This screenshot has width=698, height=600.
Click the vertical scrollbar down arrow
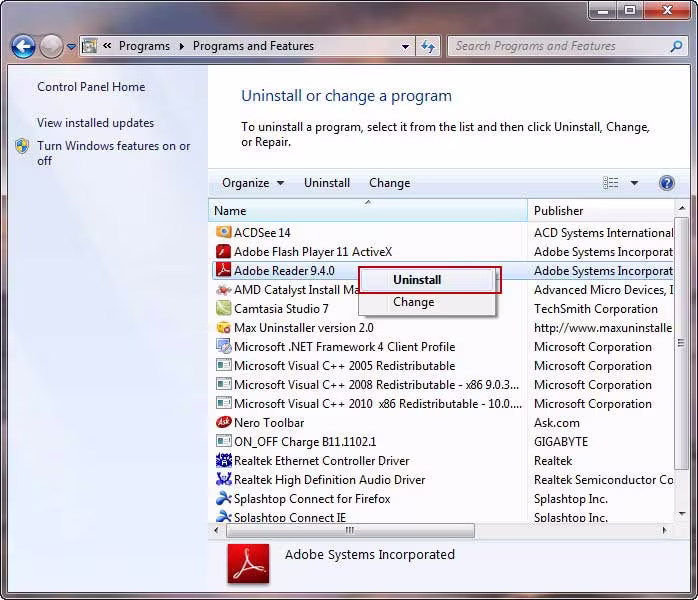click(682, 514)
